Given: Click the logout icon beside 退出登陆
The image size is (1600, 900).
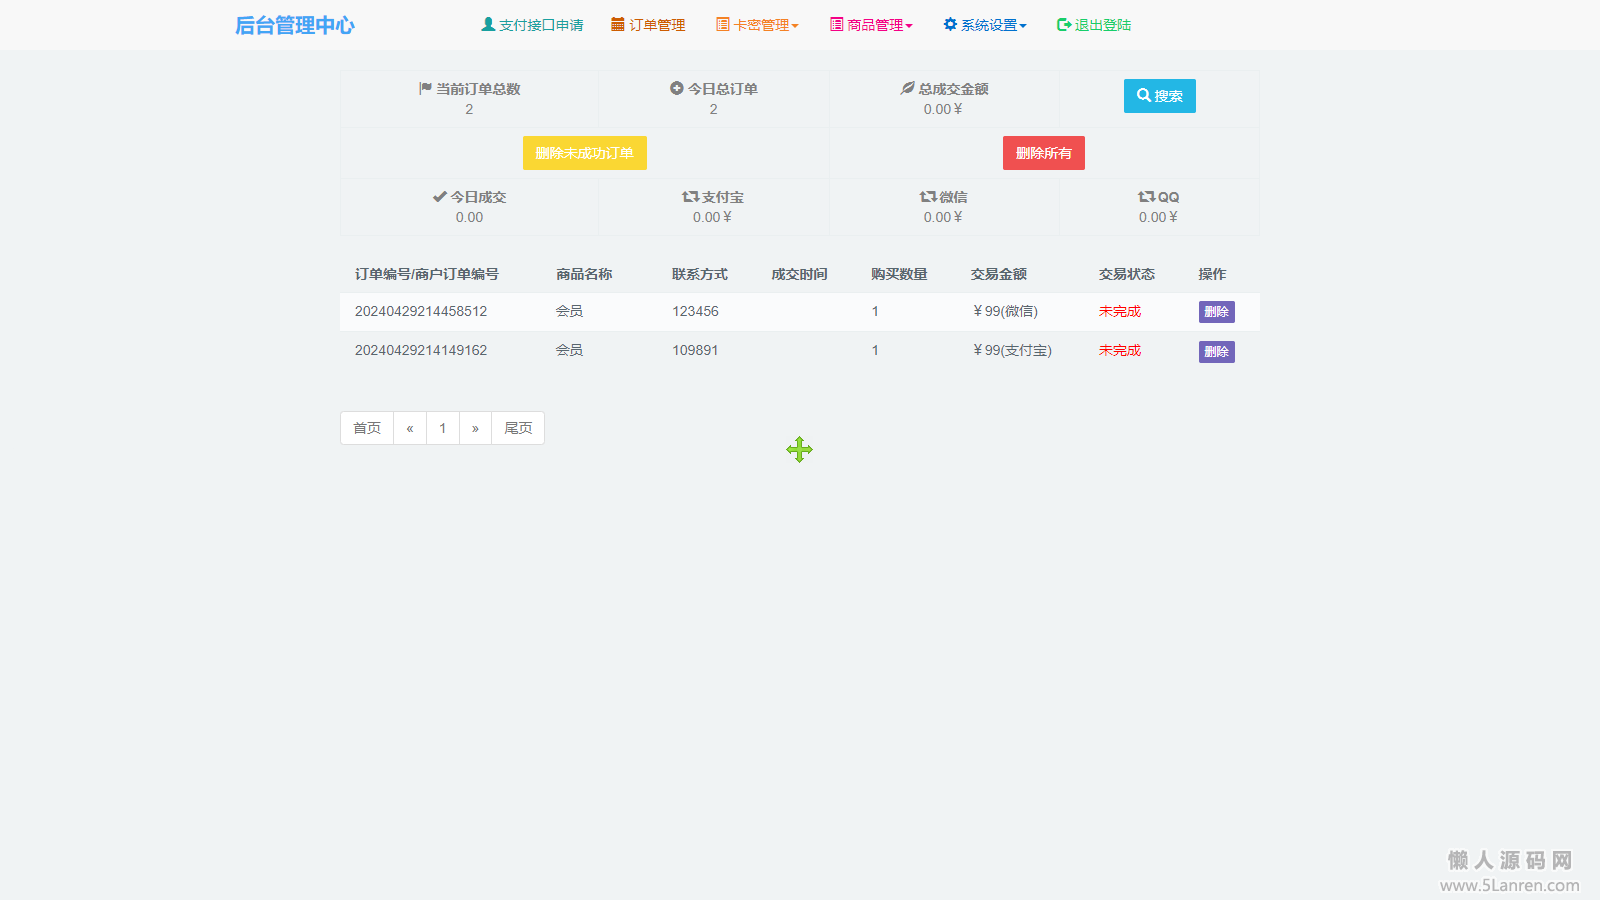Looking at the screenshot, I should [x=1064, y=24].
